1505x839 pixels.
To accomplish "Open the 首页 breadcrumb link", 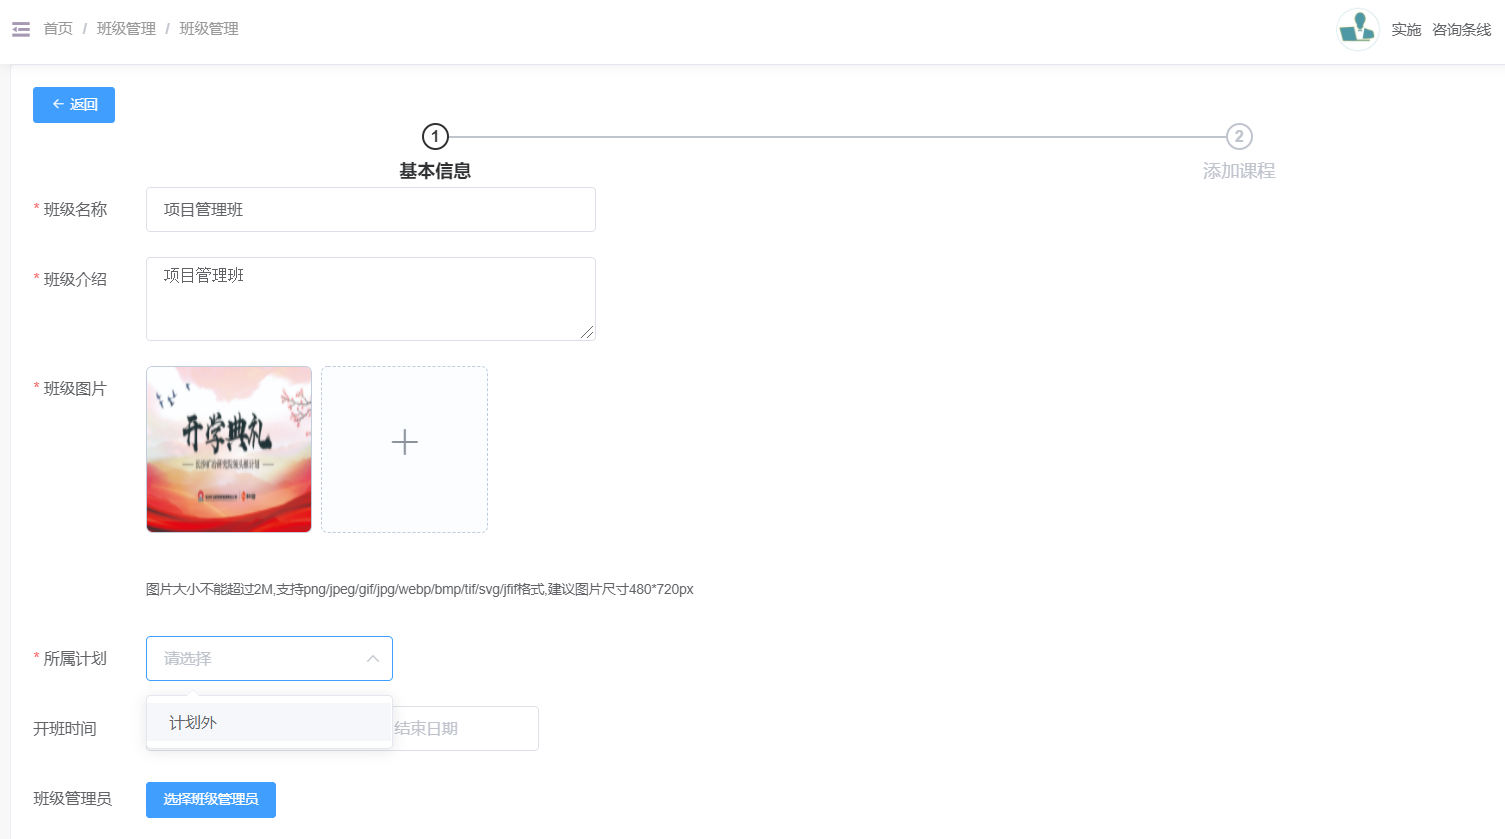I will click(x=58, y=29).
